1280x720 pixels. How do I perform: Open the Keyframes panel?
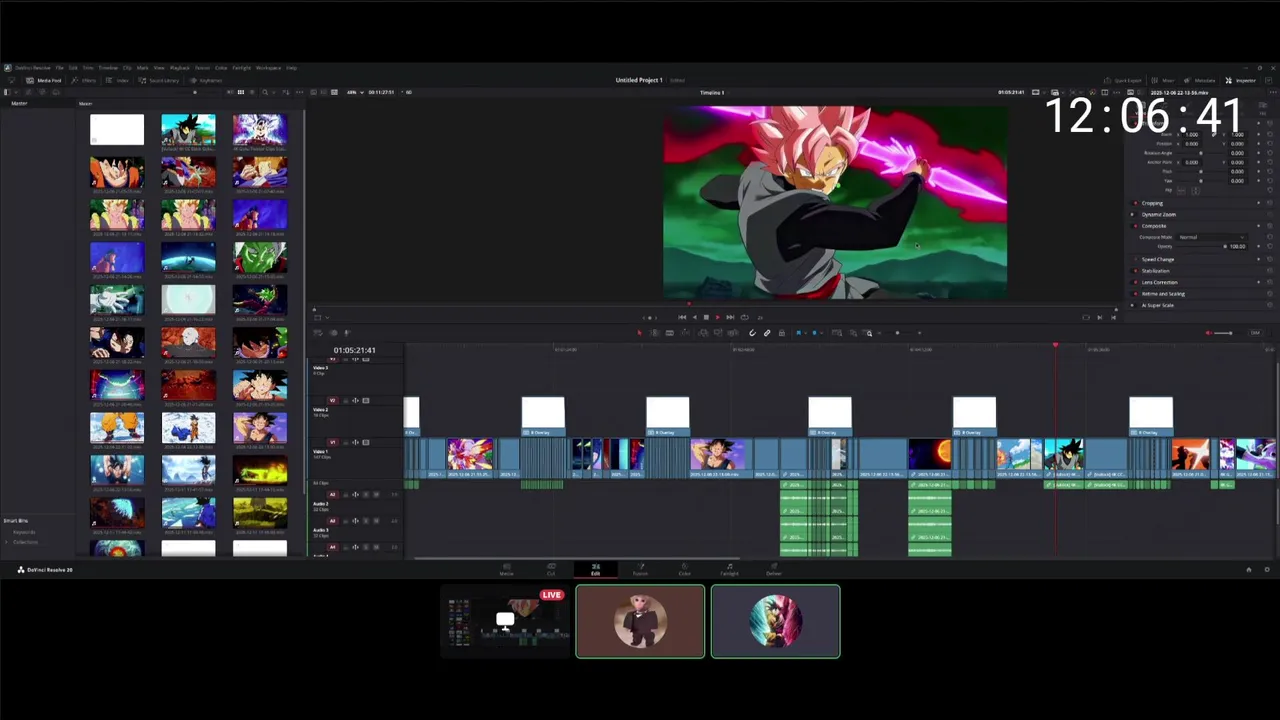pos(206,80)
